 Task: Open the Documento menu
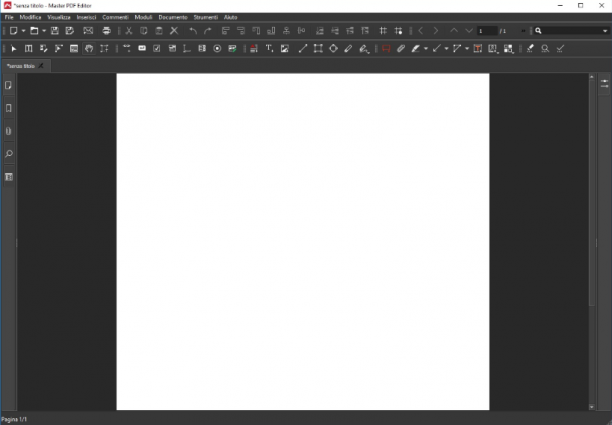[173, 17]
